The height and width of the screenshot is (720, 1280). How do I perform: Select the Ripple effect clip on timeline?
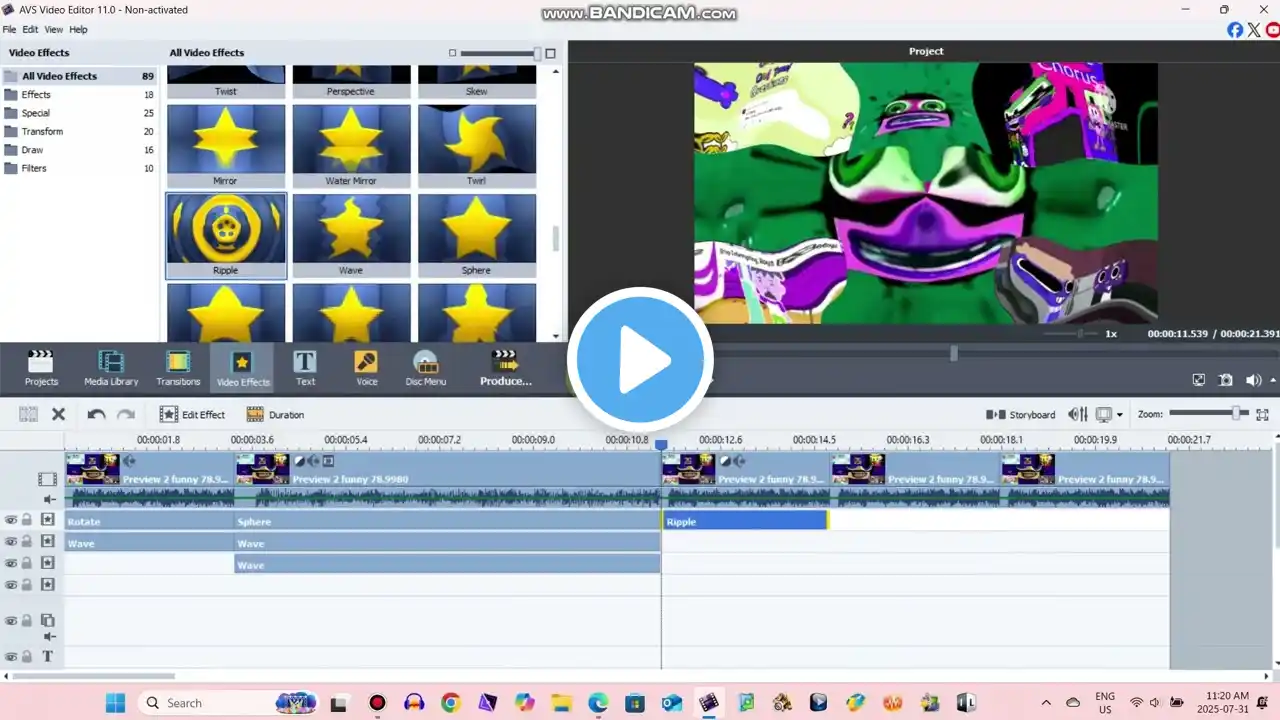745,521
